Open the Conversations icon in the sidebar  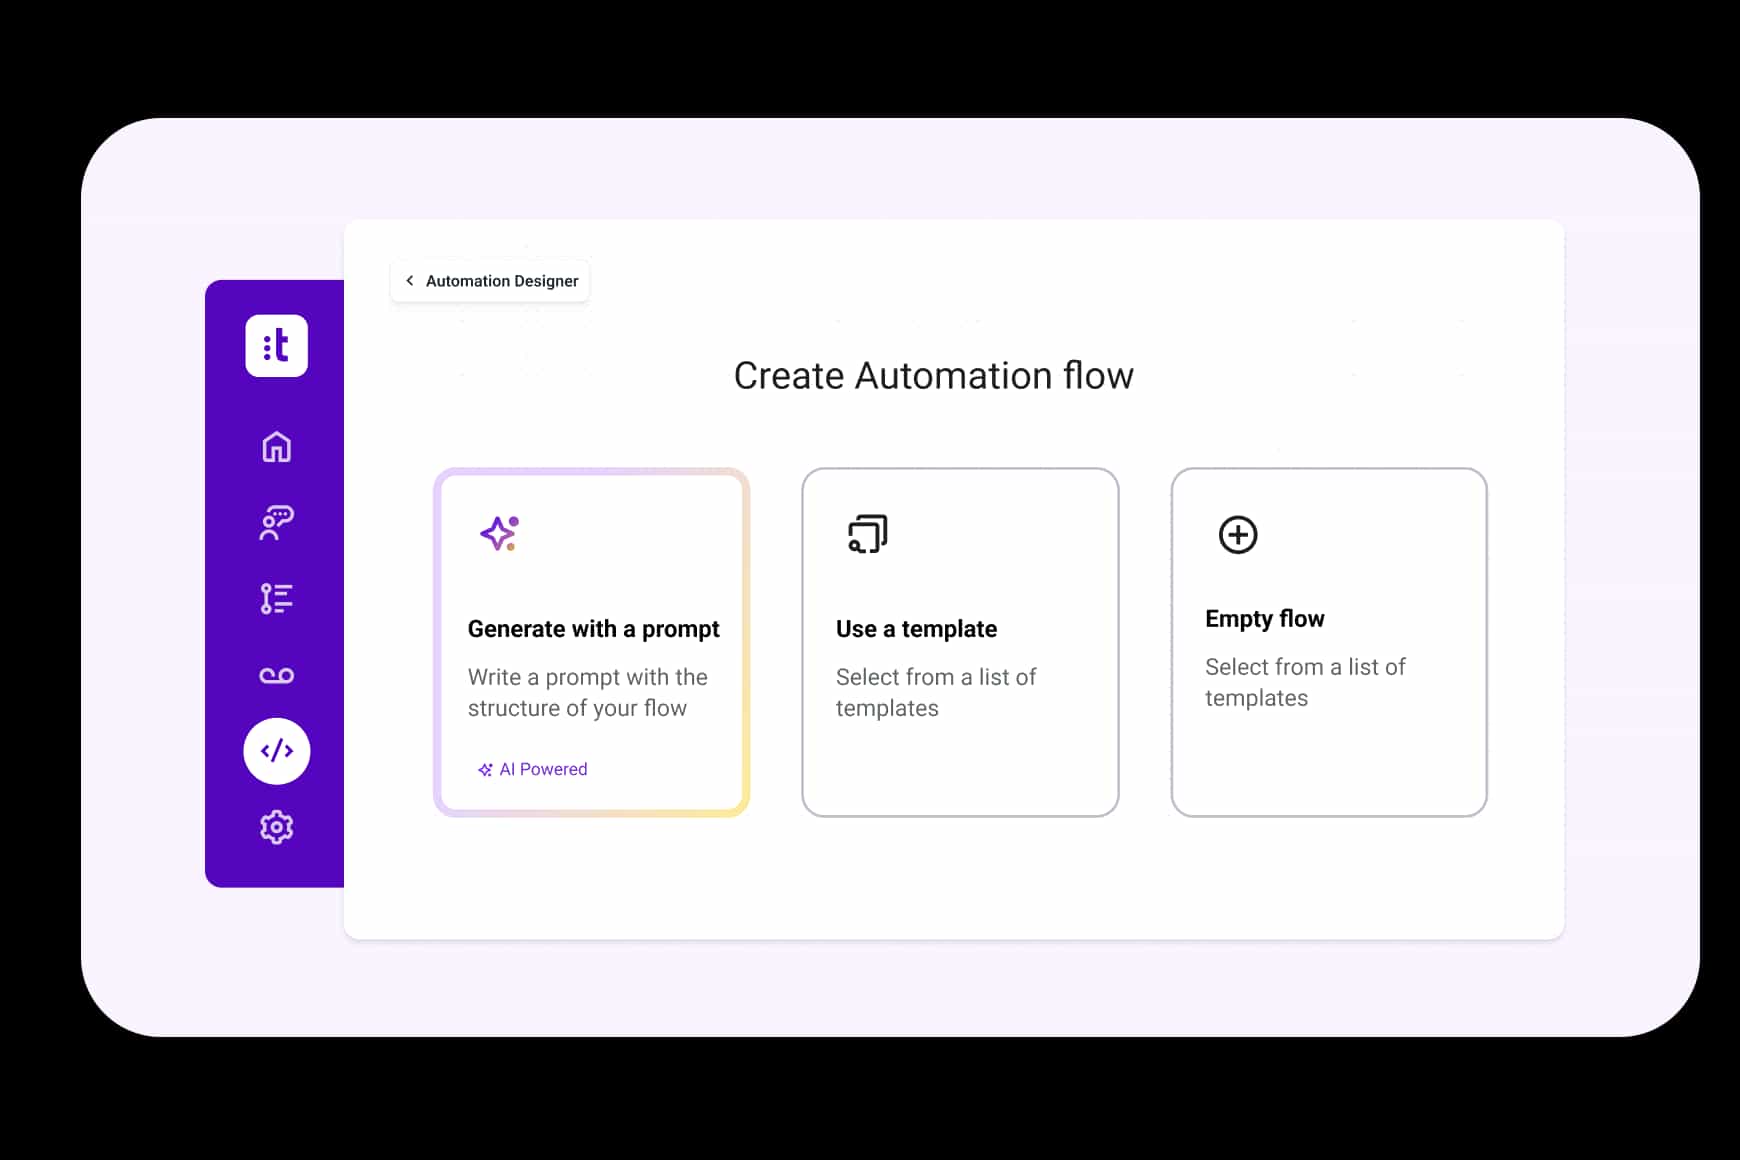click(x=276, y=522)
